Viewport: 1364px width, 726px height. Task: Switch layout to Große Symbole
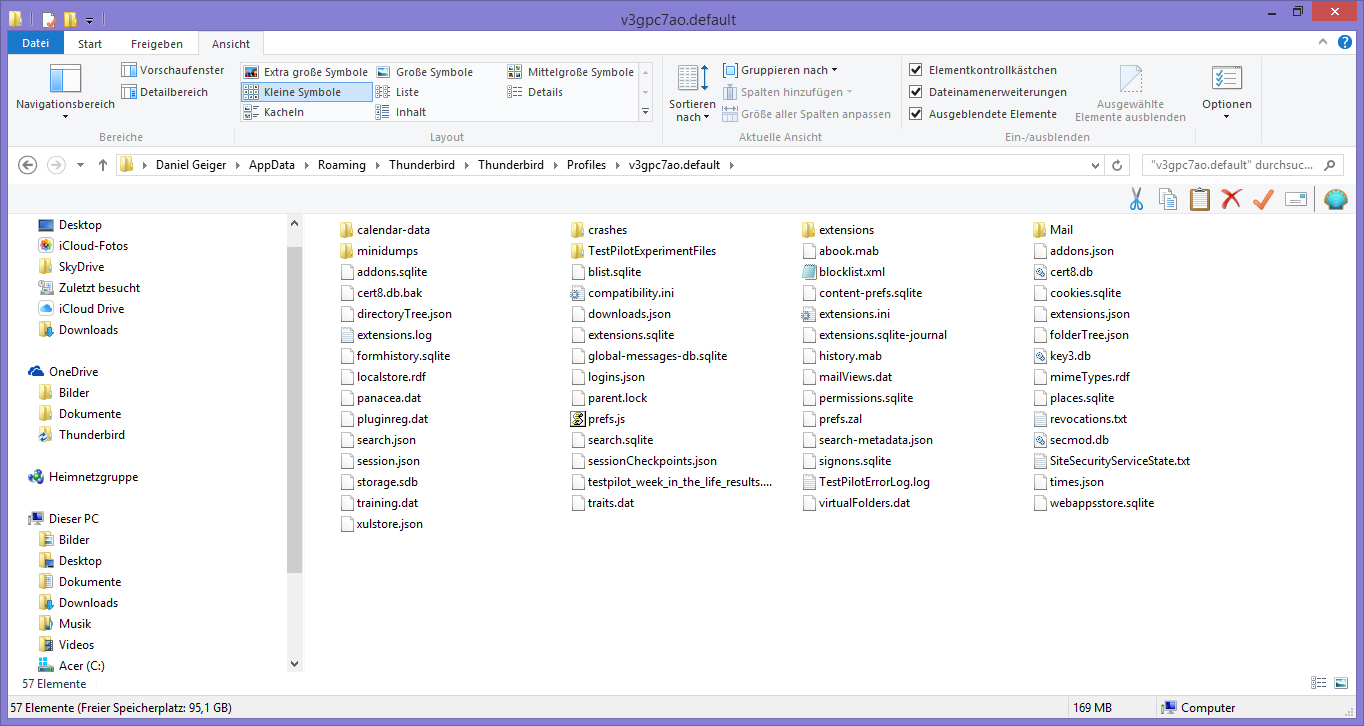pos(426,72)
